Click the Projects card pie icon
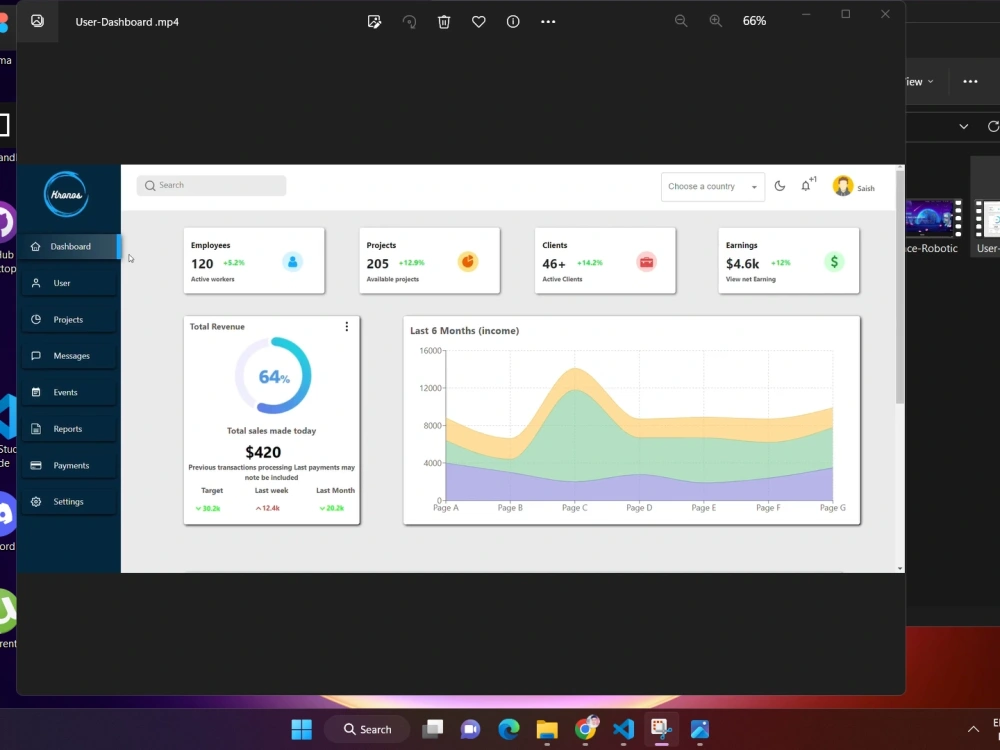This screenshot has height=750, width=1000. coord(467,262)
